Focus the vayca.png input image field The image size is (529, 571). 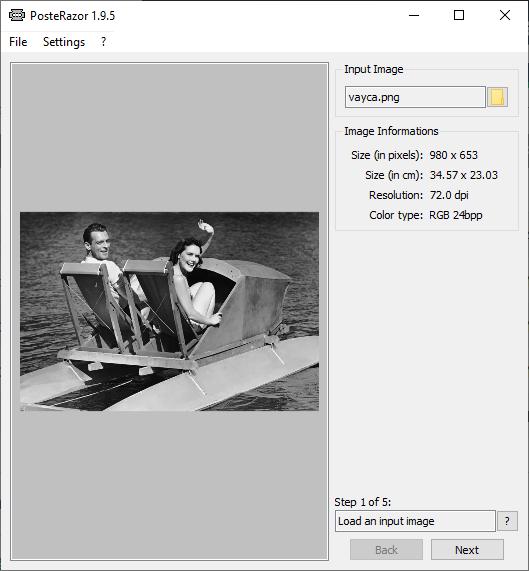[415, 97]
